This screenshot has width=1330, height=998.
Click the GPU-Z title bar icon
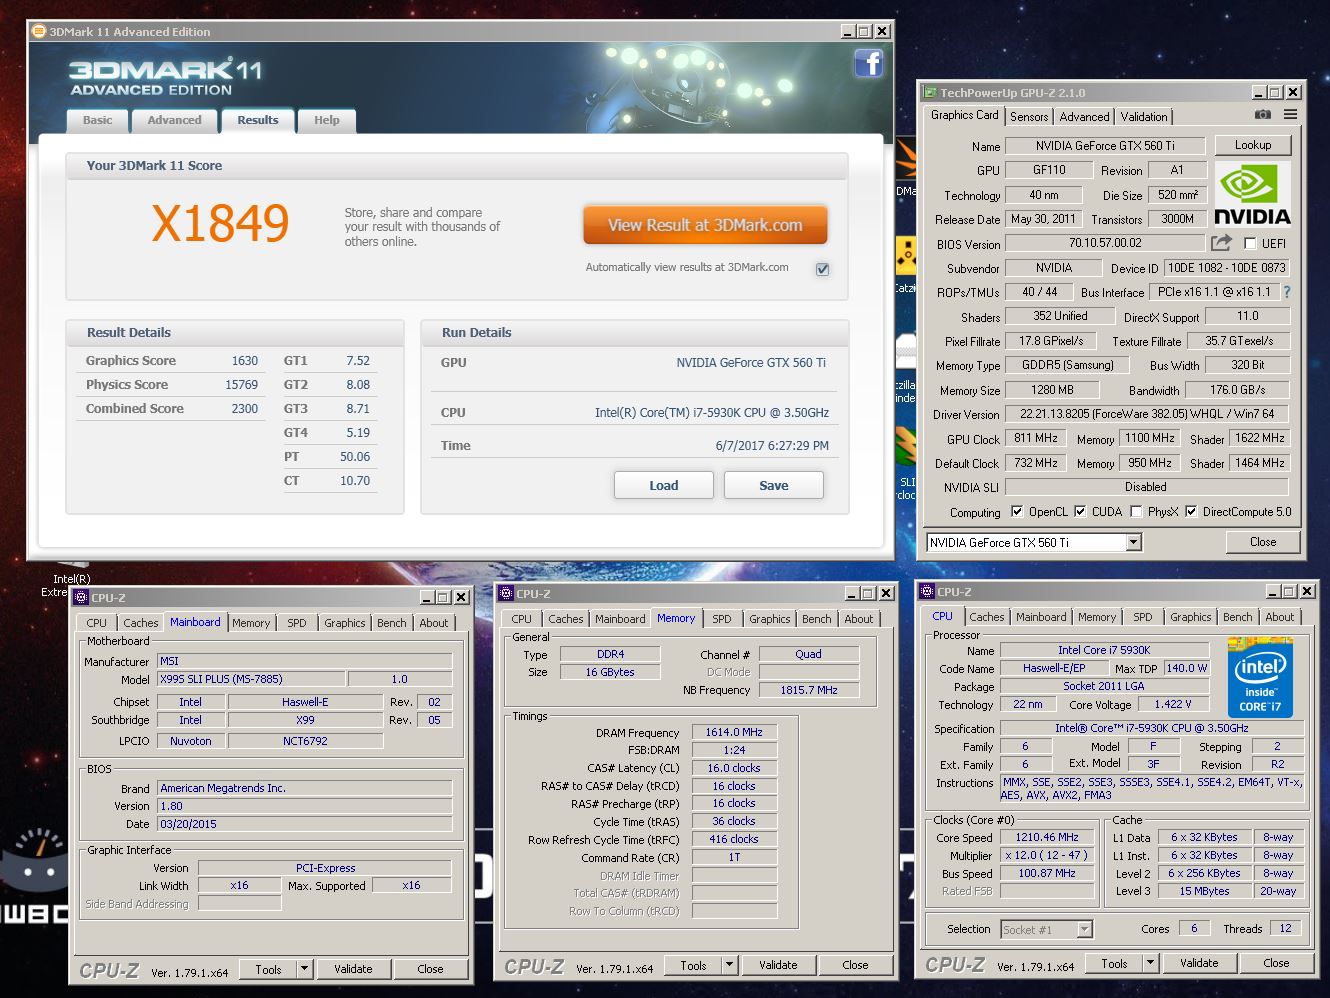(930, 92)
